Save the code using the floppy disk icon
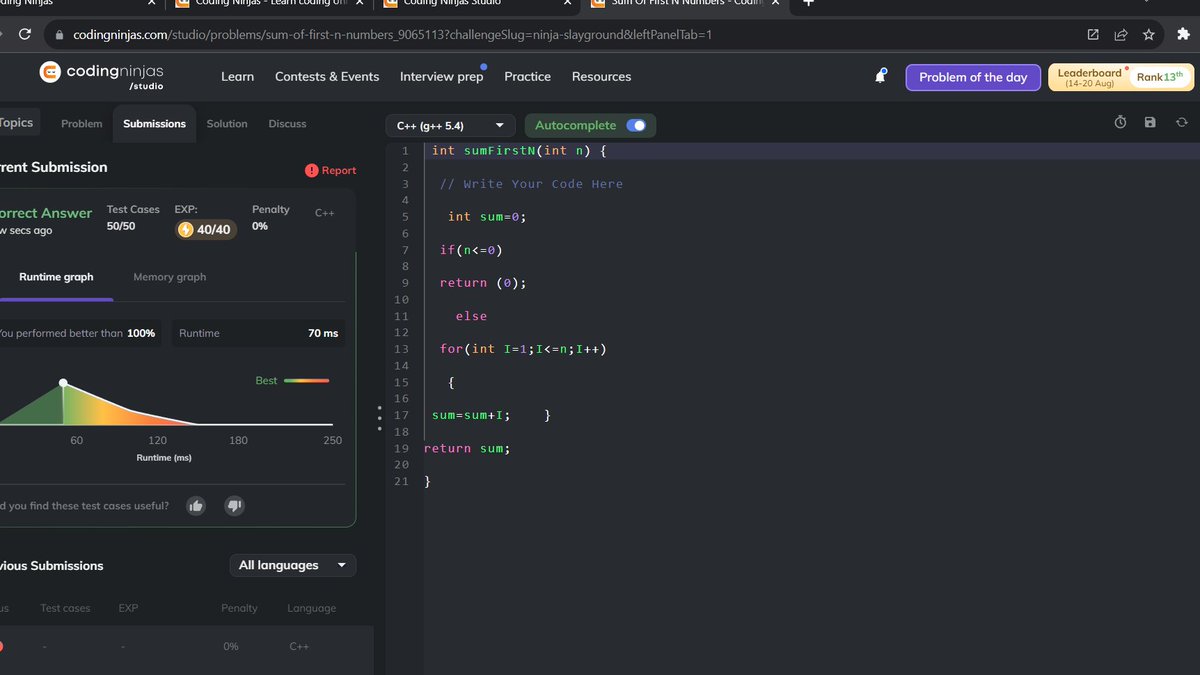The height and width of the screenshot is (675, 1200). tap(1150, 121)
